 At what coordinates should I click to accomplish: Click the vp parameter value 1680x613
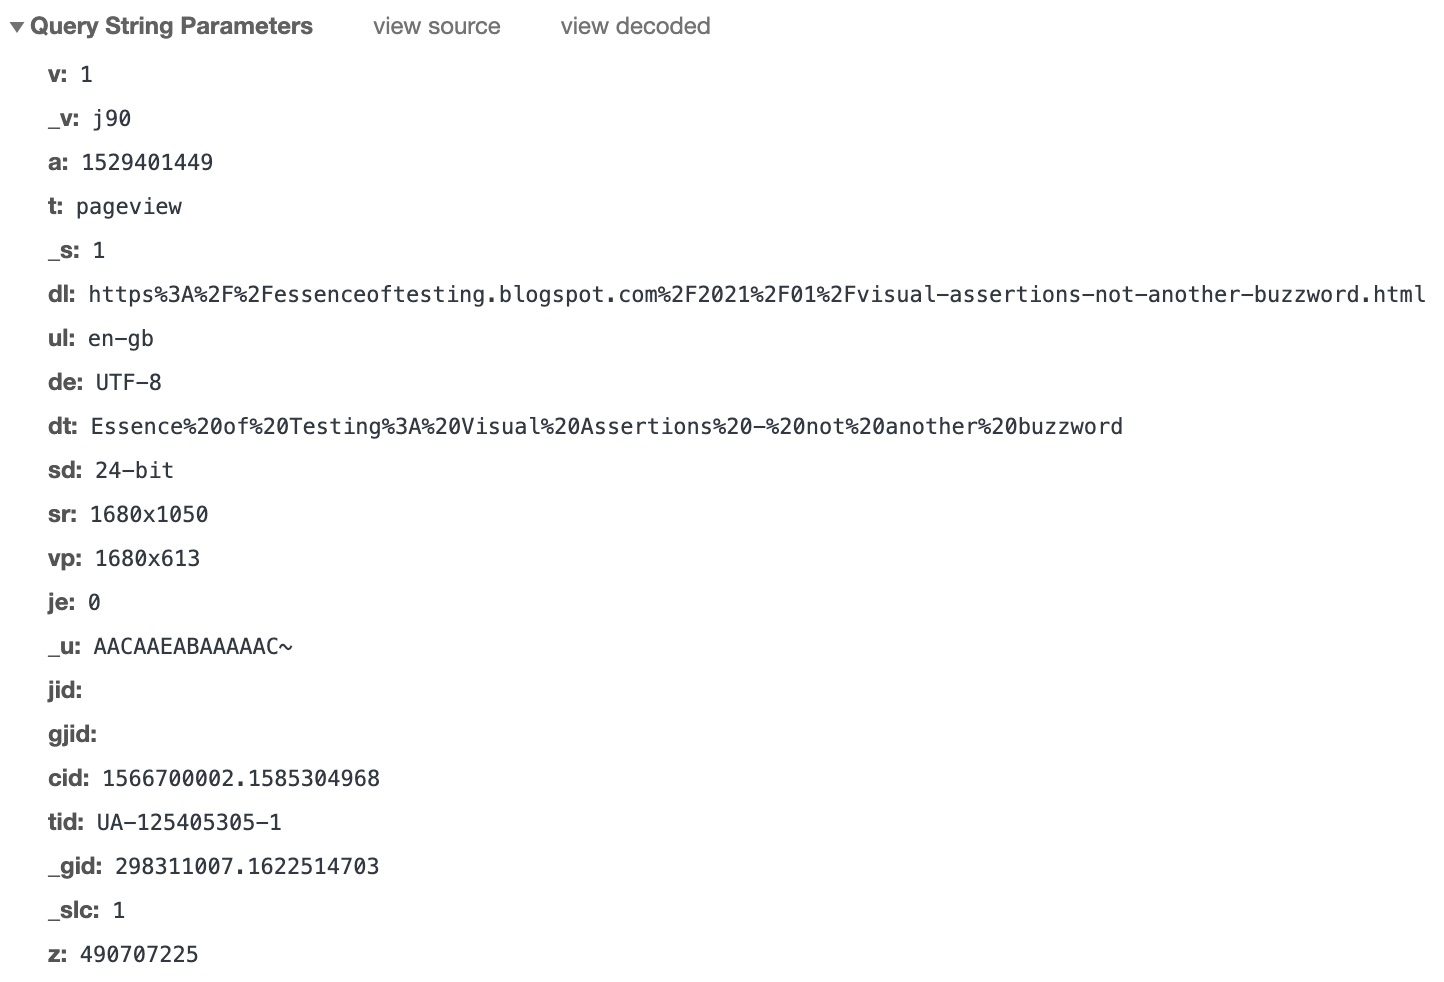[x=146, y=558]
